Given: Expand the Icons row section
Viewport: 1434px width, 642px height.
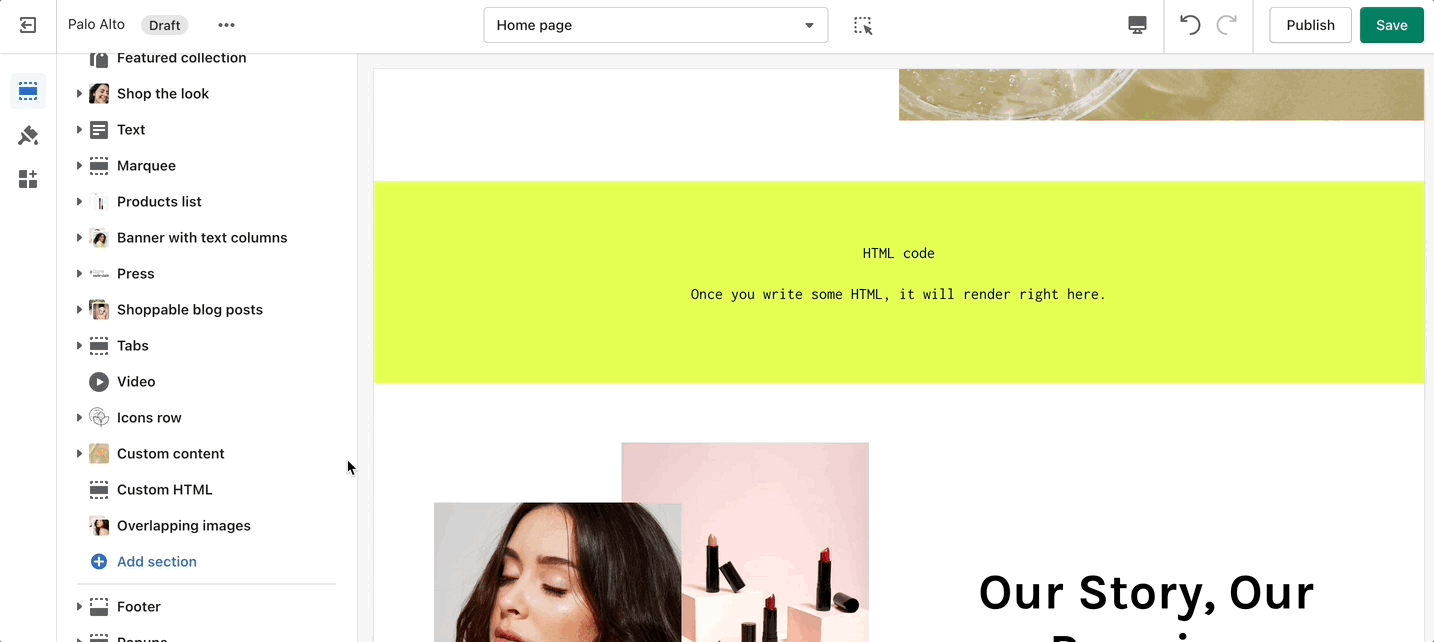Looking at the screenshot, I should point(79,418).
